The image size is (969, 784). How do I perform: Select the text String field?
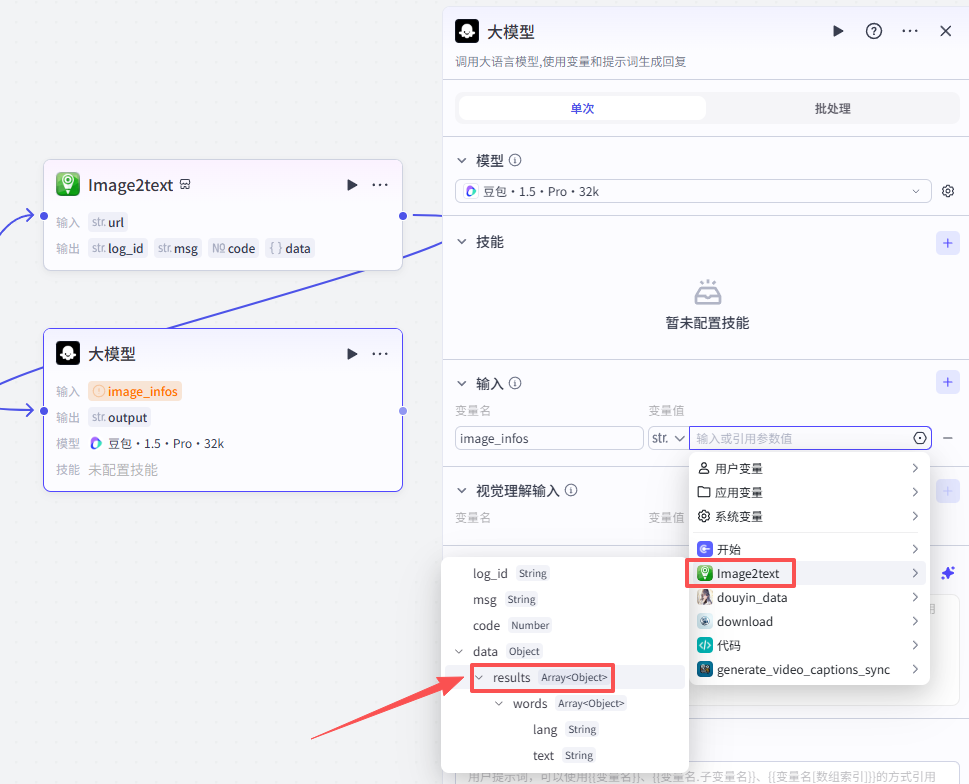pos(544,755)
